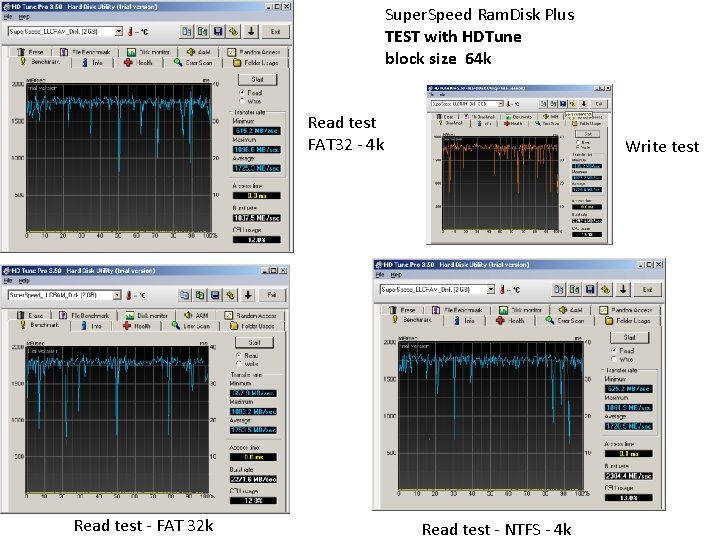Open Random Access tab in NTFS-4k window
The image size is (720, 540).
coord(627,310)
